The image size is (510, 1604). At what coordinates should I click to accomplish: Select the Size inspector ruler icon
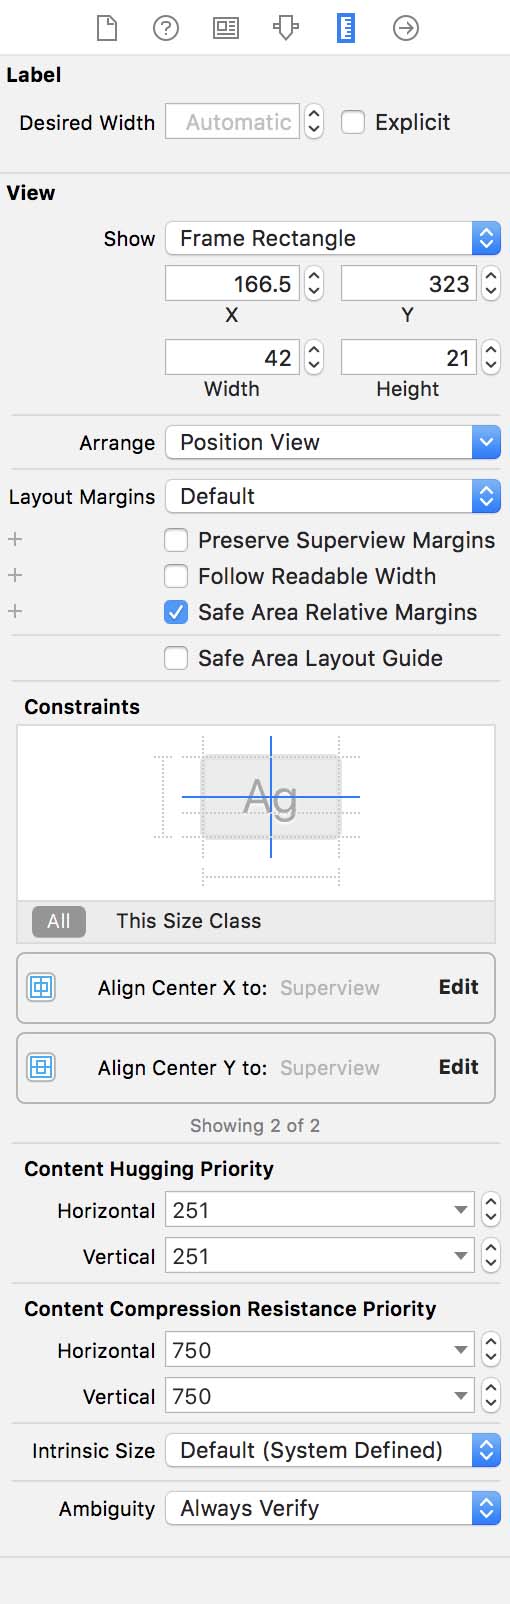tap(346, 28)
